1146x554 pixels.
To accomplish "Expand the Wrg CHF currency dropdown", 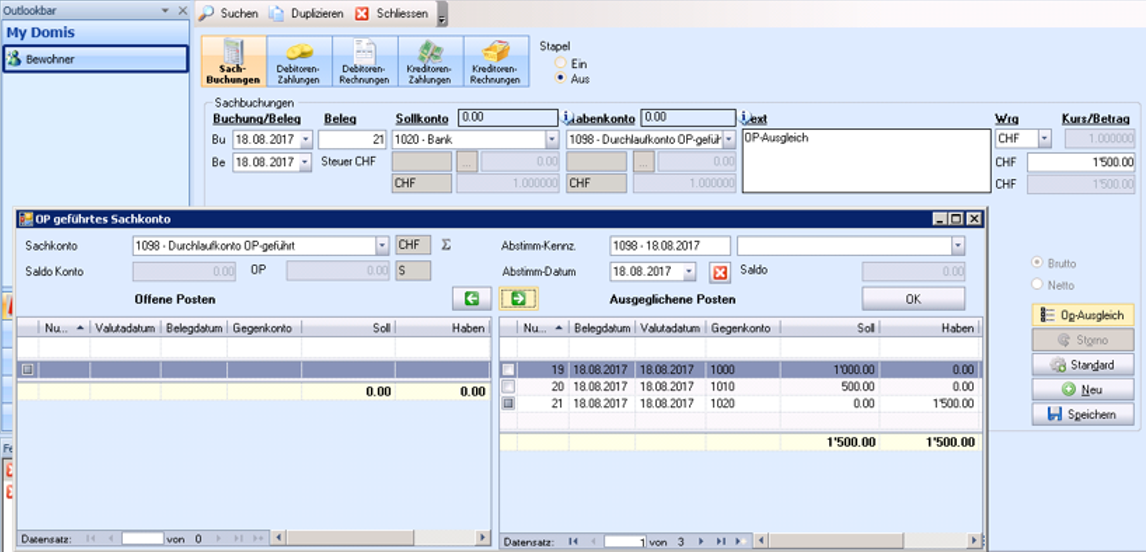I will (x=1044, y=139).
